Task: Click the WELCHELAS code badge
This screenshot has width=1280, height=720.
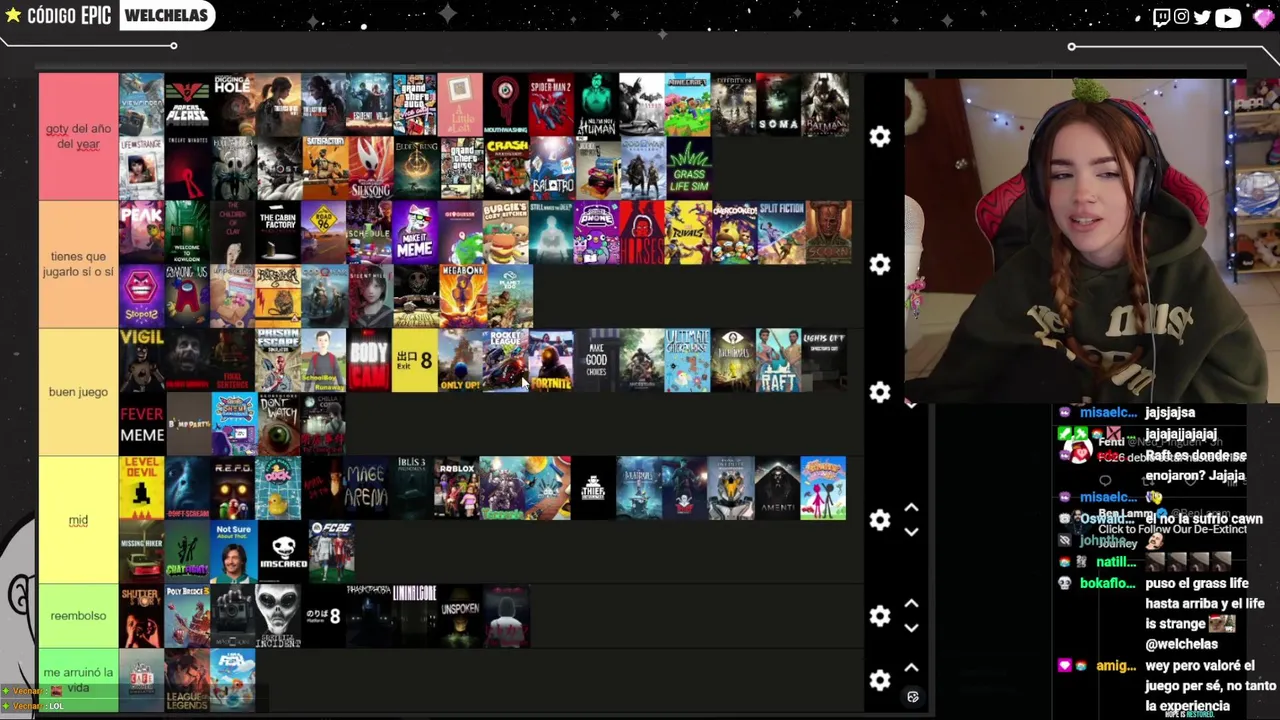Action: pyautogui.click(x=165, y=15)
